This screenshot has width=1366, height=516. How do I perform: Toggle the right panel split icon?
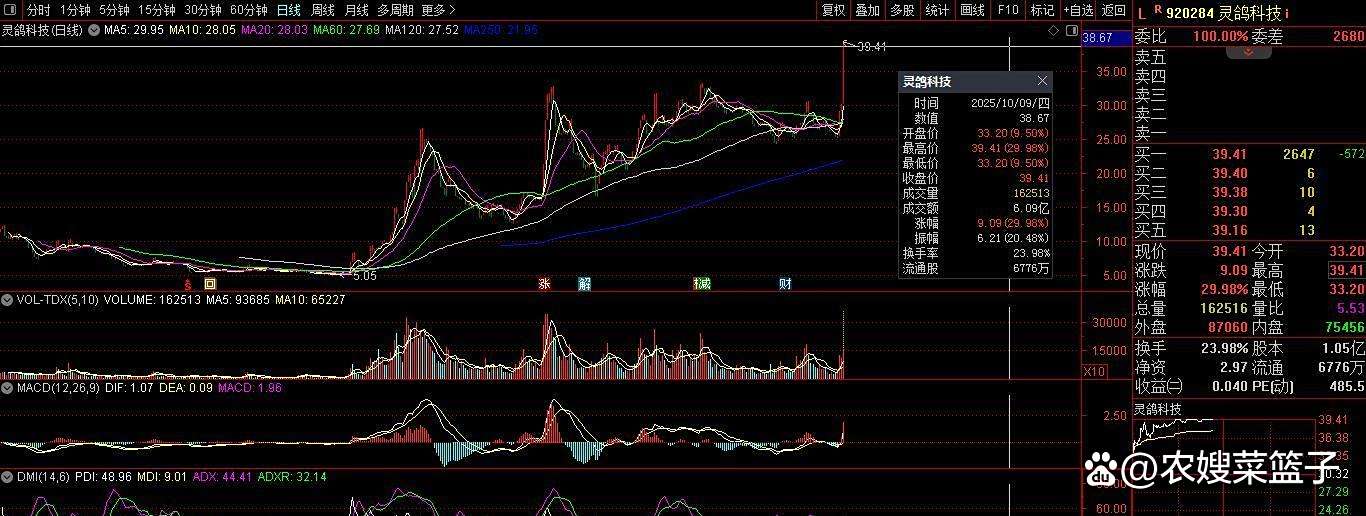click(1071, 31)
